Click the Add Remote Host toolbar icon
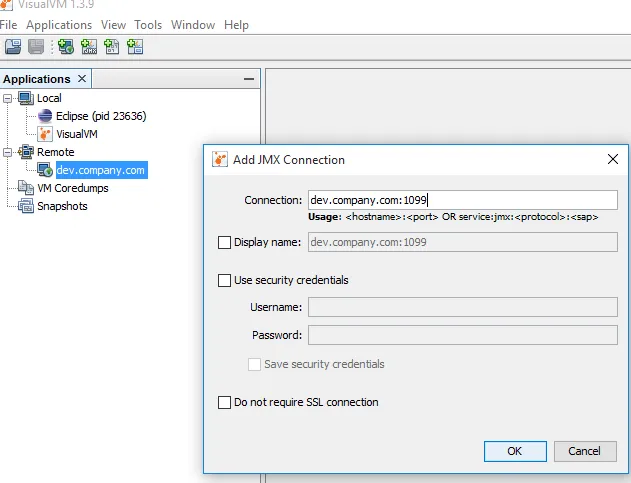The height and width of the screenshot is (483, 631). point(66,47)
